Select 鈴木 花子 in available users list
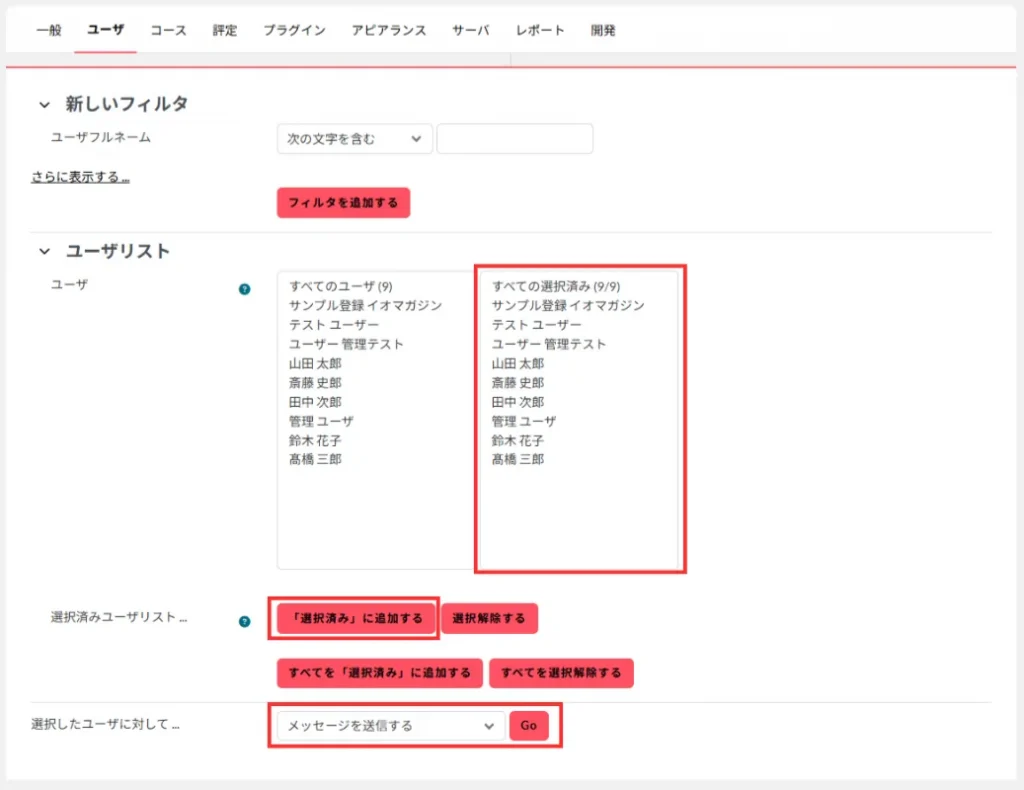The image size is (1024, 790). click(x=315, y=440)
